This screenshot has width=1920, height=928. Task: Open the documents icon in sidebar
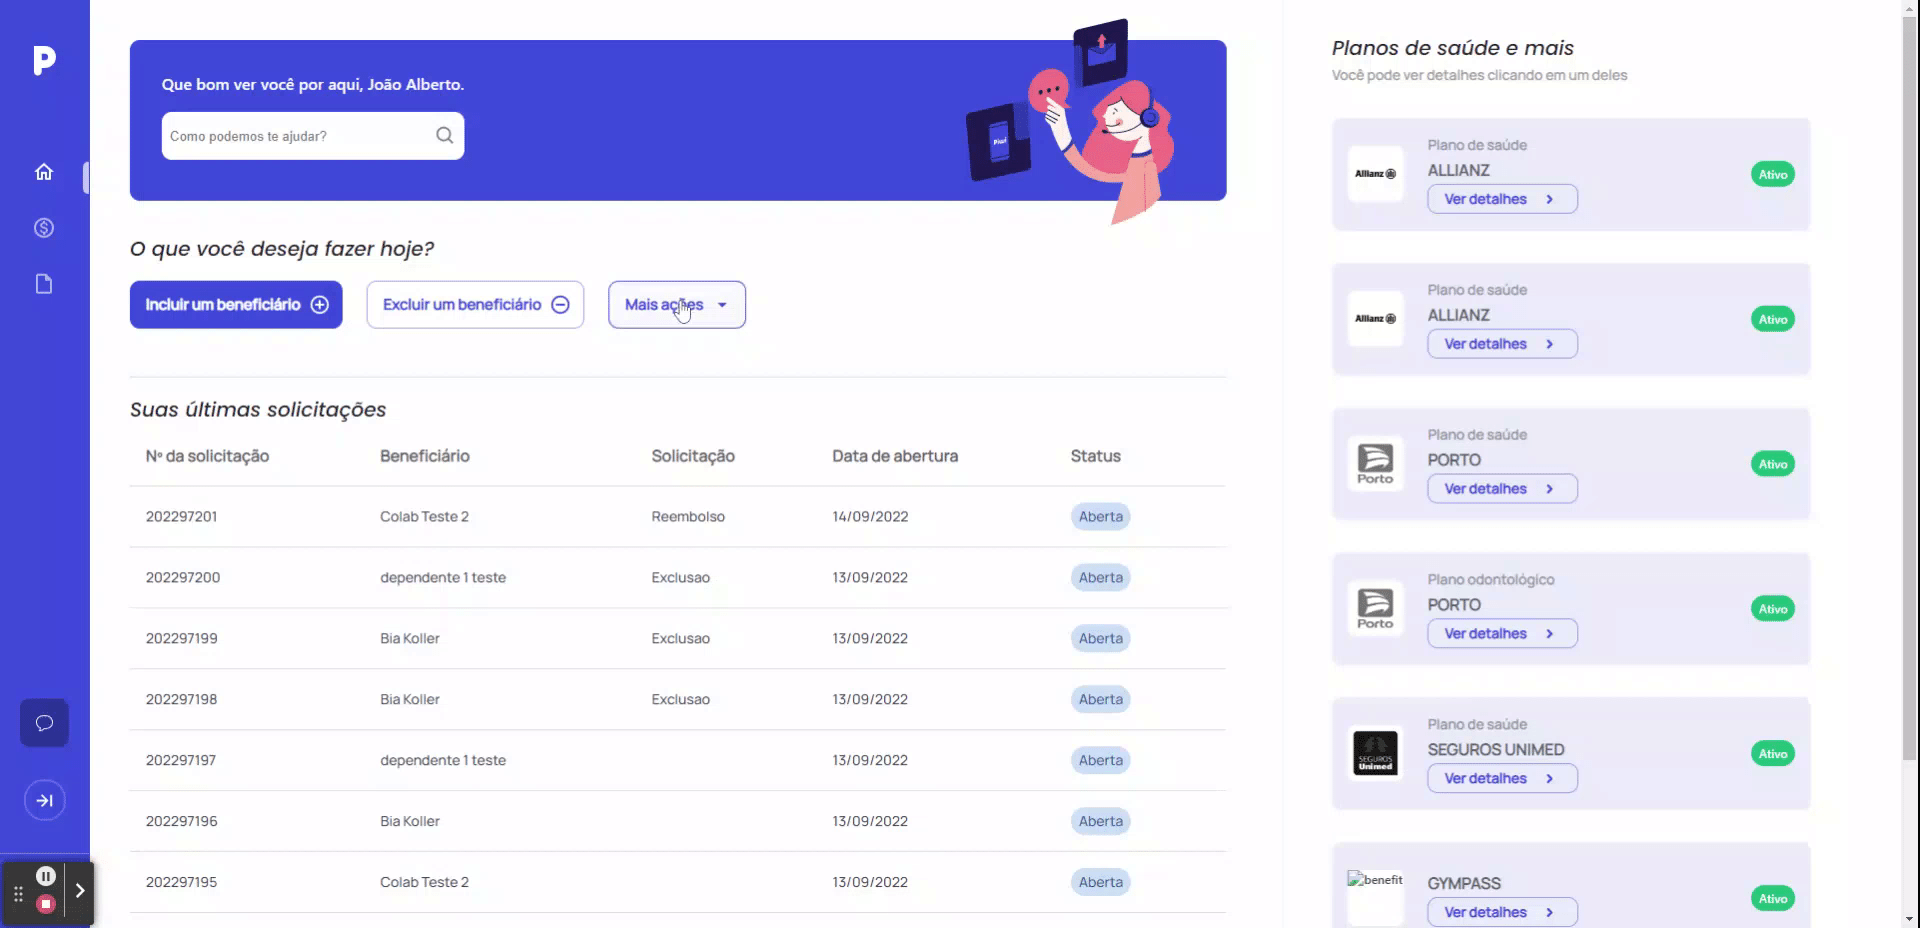click(44, 284)
